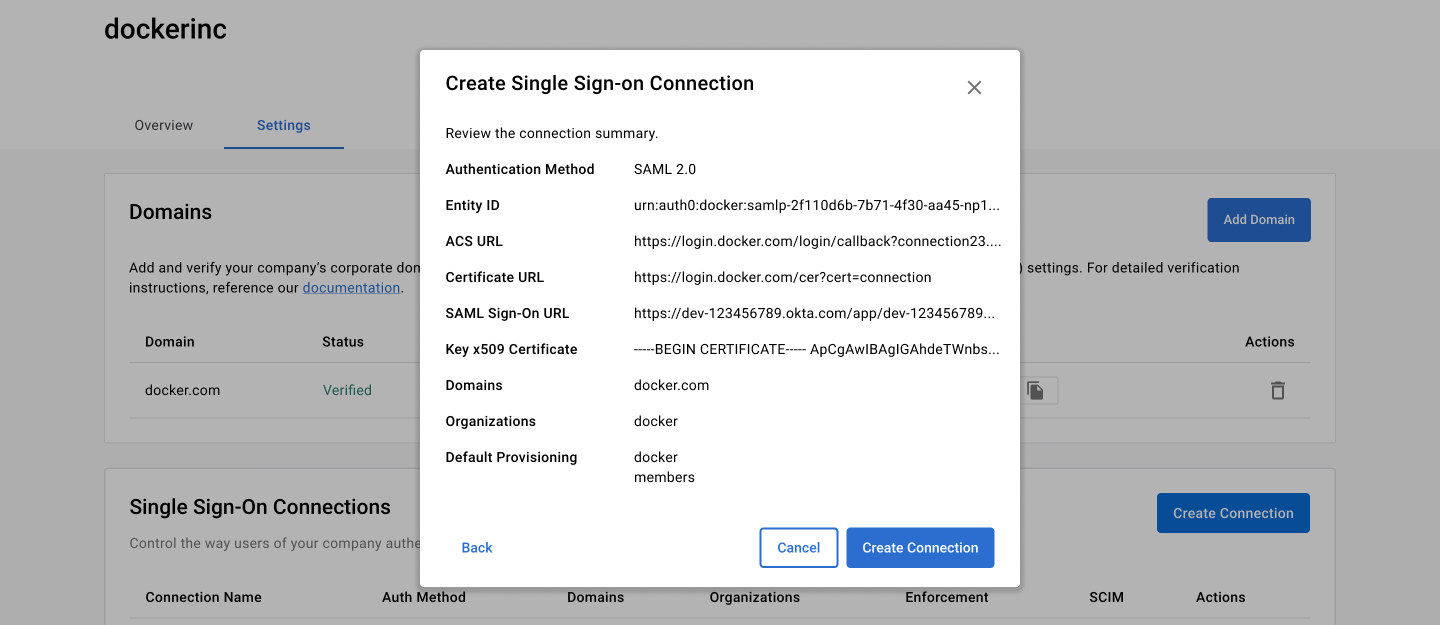Click the Review the connection summary text
Screen dimensions: 1440x625
pos(552,134)
